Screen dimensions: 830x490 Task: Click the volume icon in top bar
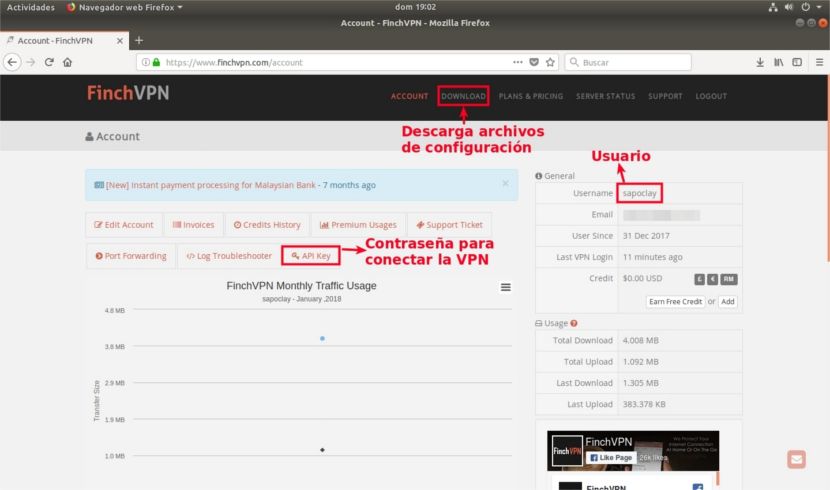click(789, 7)
